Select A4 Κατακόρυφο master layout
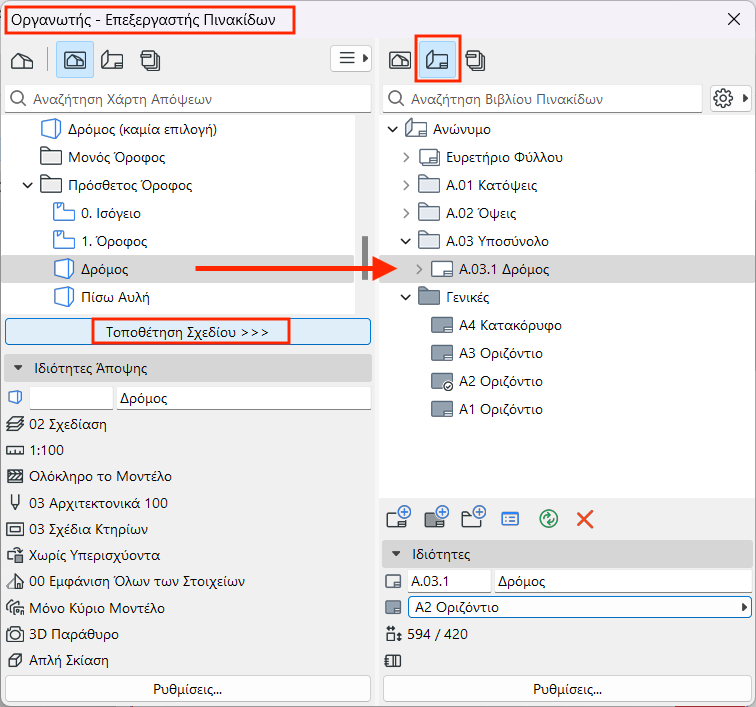 pyautogui.click(x=497, y=325)
